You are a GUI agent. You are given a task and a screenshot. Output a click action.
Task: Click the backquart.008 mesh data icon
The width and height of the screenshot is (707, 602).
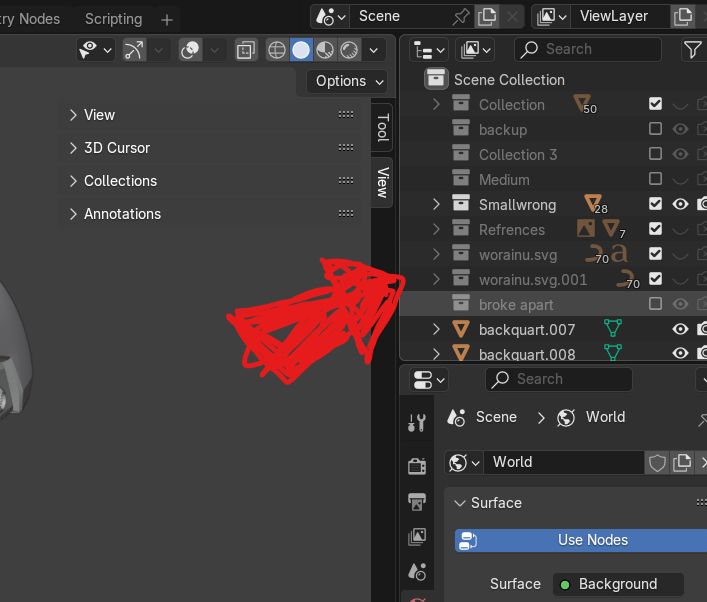[x=613, y=352]
